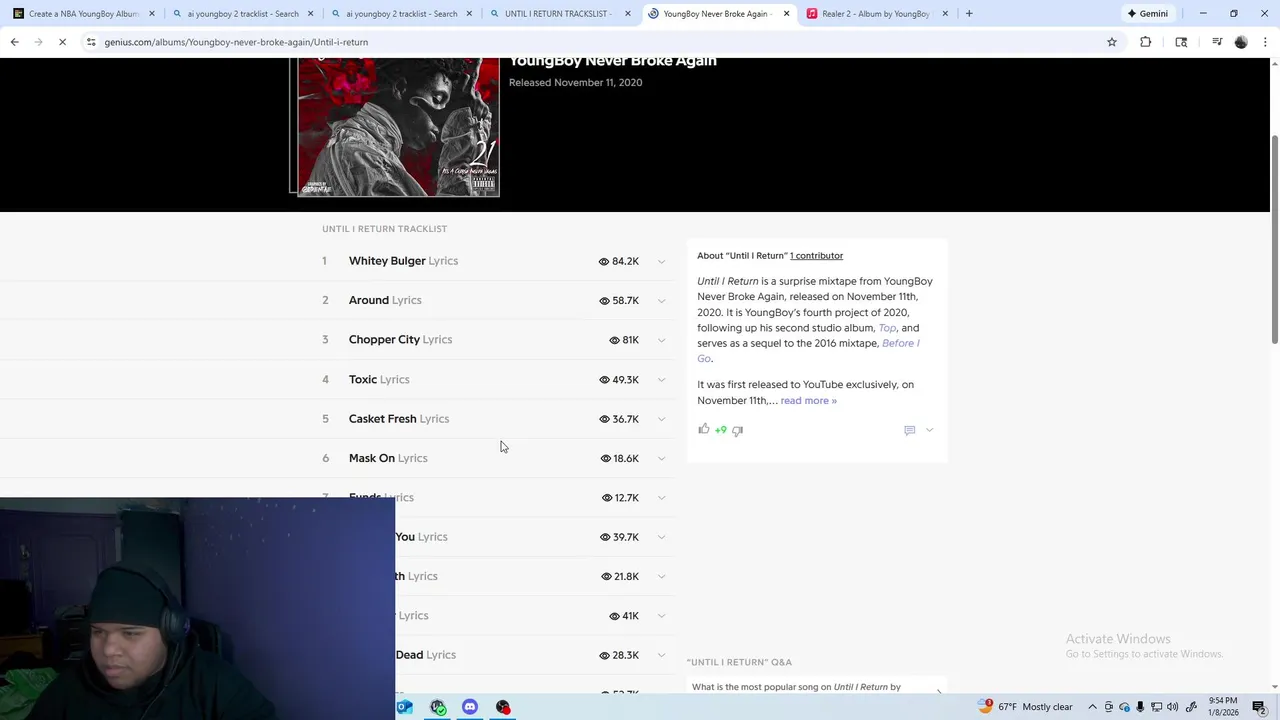Open Whitey Bulger lyrics
This screenshot has height=720, width=1280.
tap(403, 261)
